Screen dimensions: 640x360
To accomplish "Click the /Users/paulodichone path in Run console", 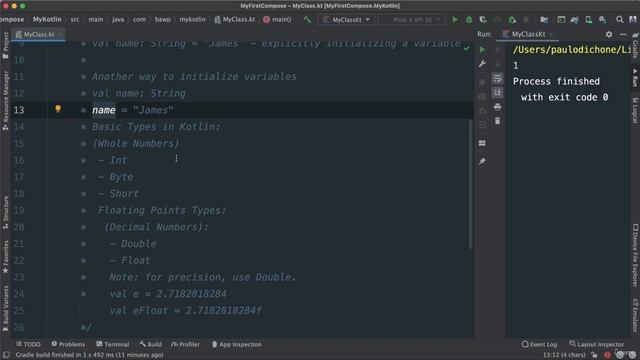I will [571, 50].
